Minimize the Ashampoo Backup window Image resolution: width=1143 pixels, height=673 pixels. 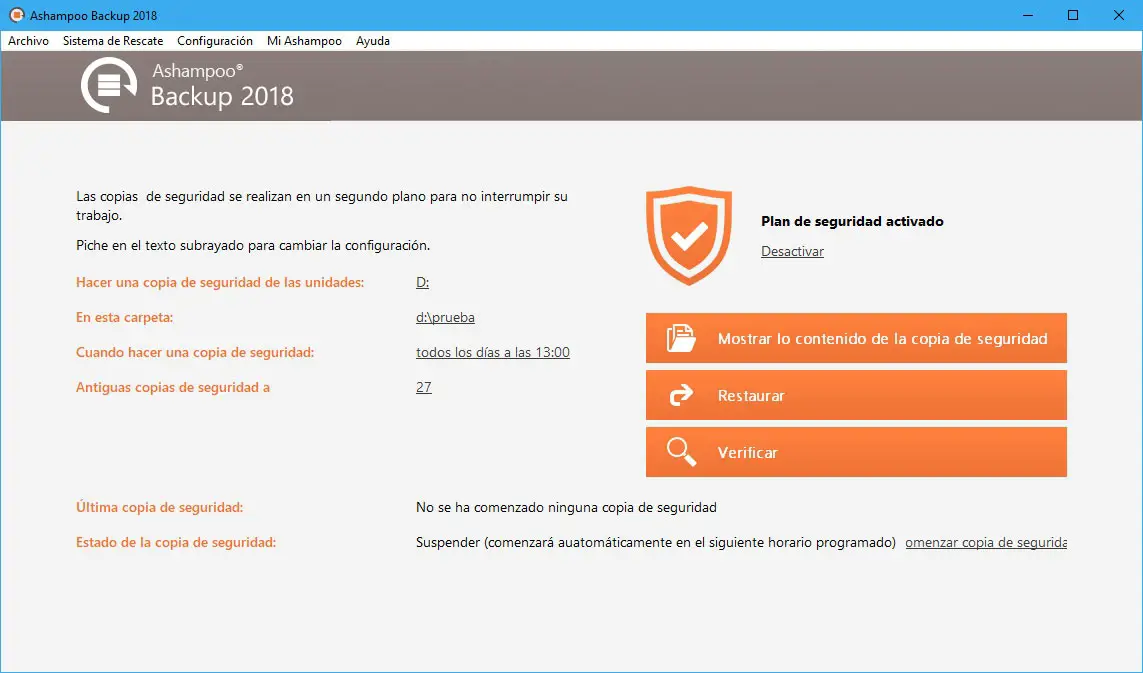(1028, 15)
